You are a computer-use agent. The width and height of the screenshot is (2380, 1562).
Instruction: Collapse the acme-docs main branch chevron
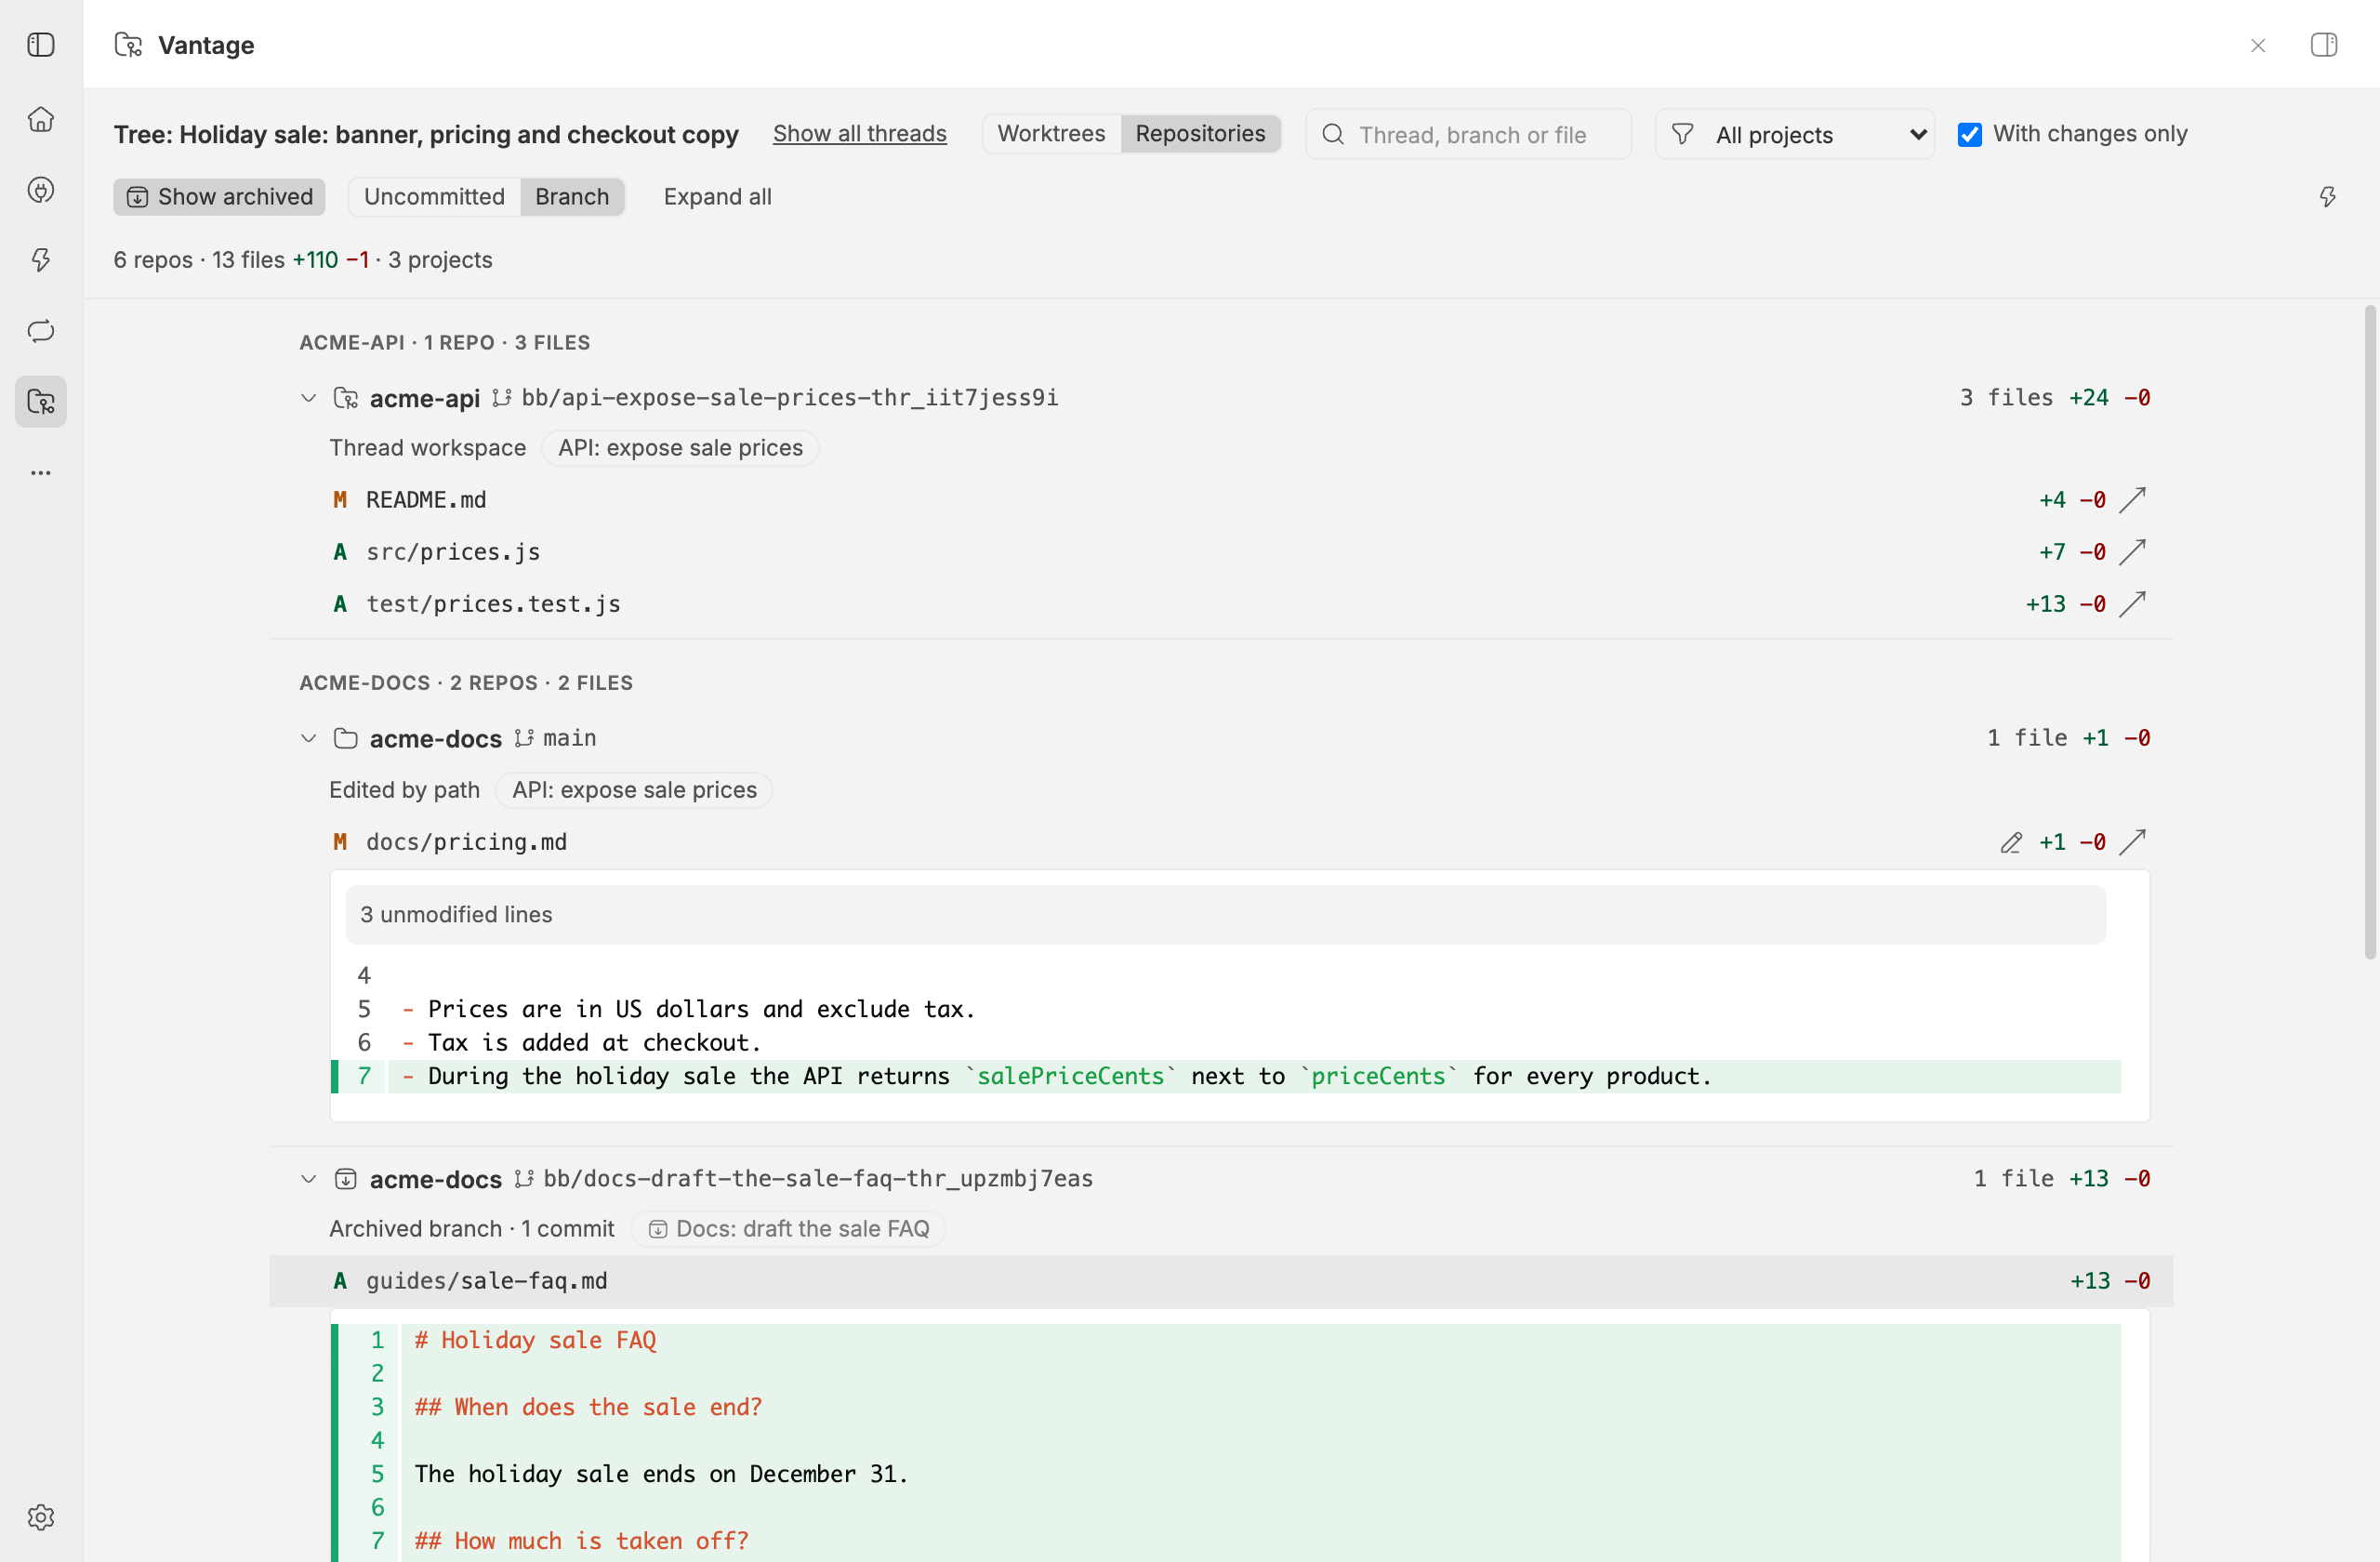coord(309,738)
